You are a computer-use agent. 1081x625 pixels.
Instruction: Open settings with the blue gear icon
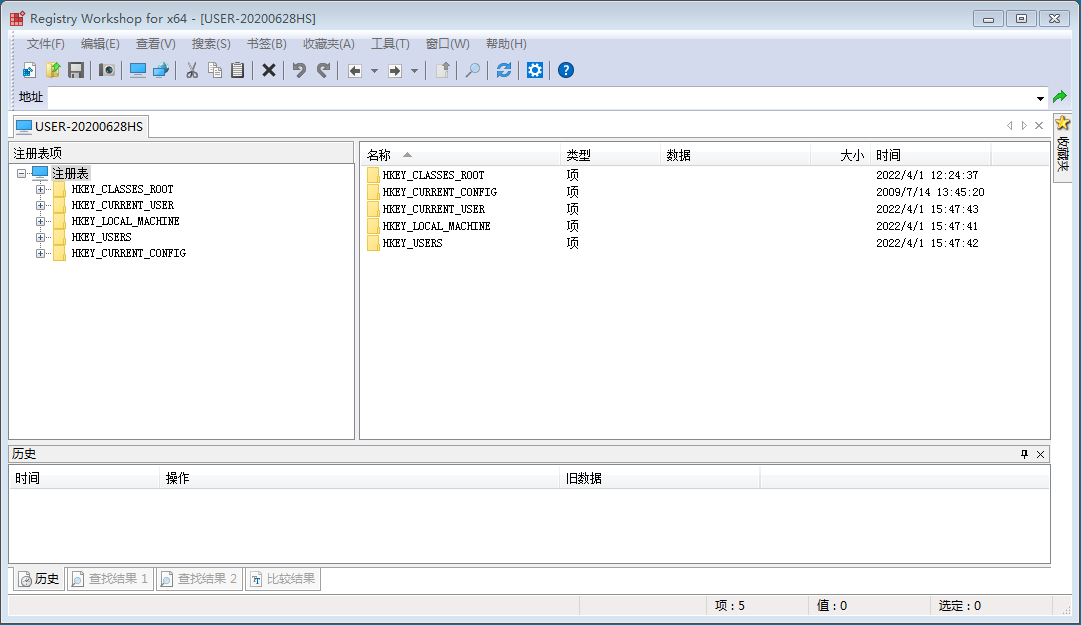coord(535,70)
